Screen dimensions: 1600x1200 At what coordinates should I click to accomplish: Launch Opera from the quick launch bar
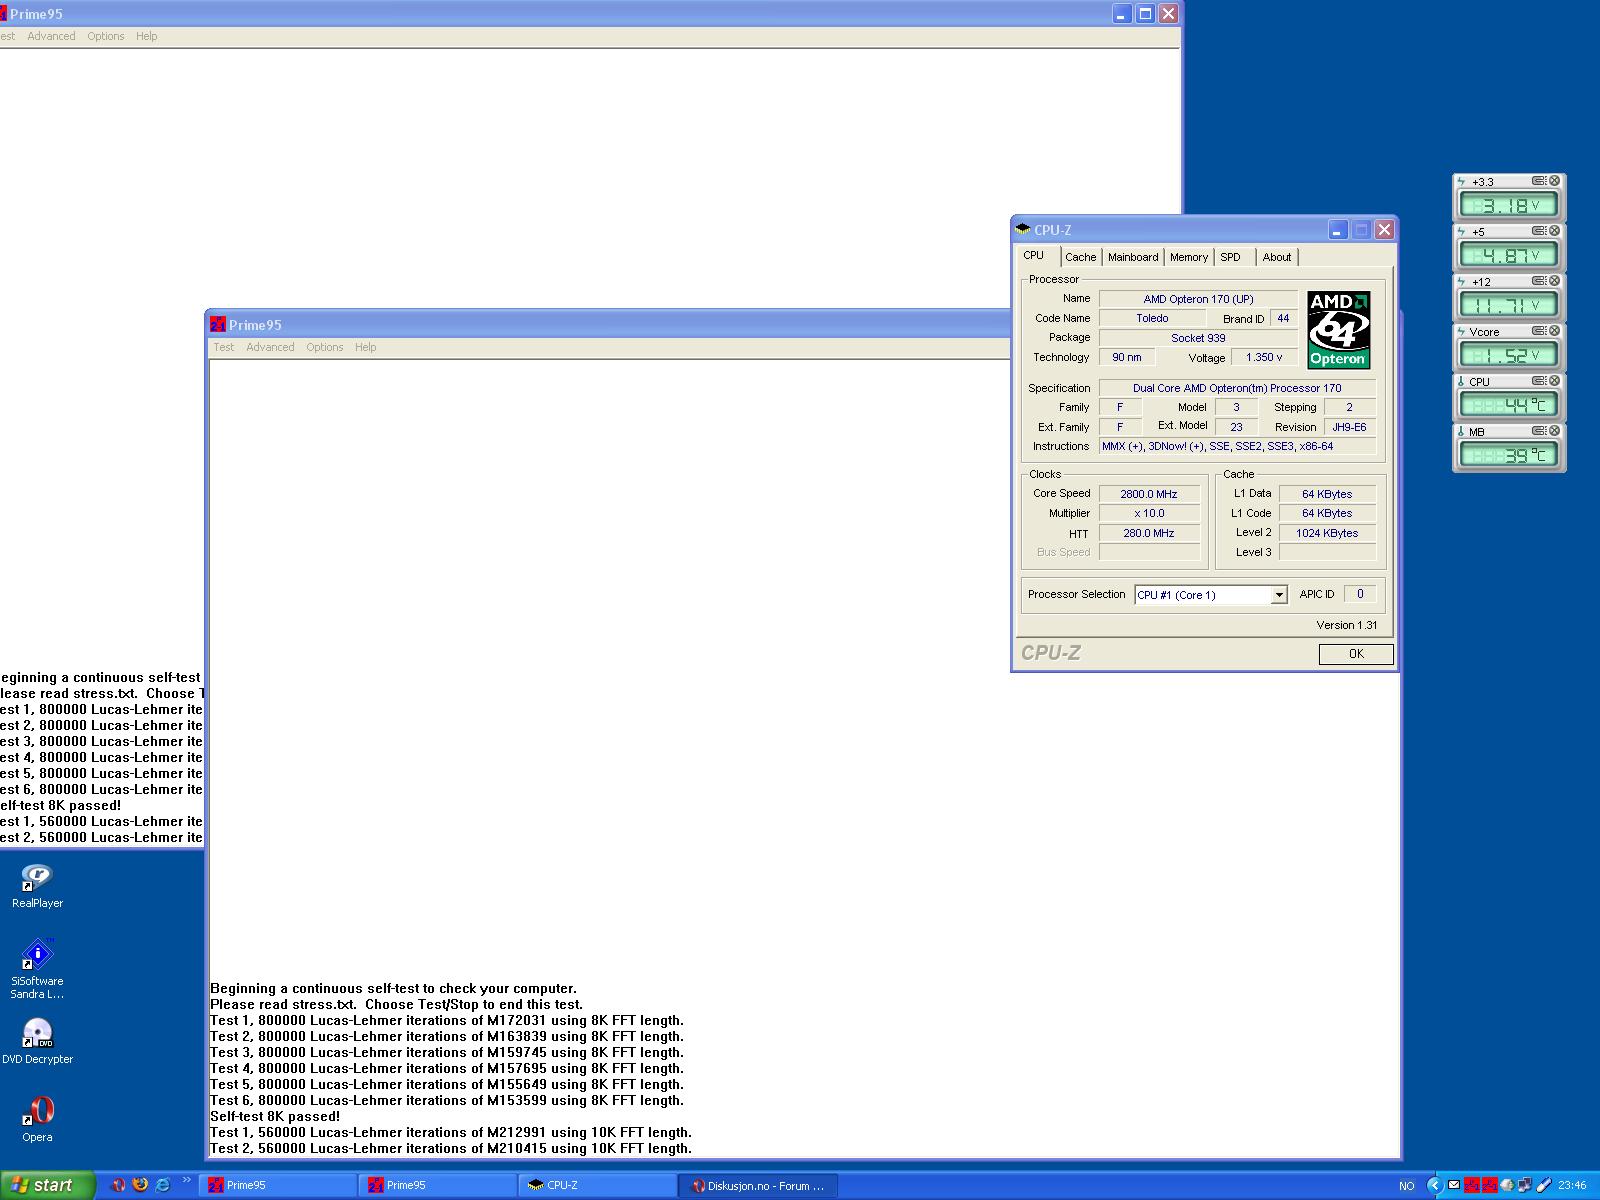coord(118,1185)
